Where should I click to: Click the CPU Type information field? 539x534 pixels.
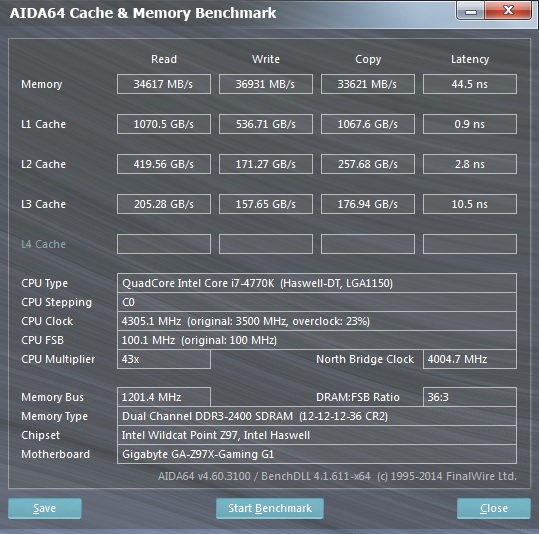coord(317,283)
